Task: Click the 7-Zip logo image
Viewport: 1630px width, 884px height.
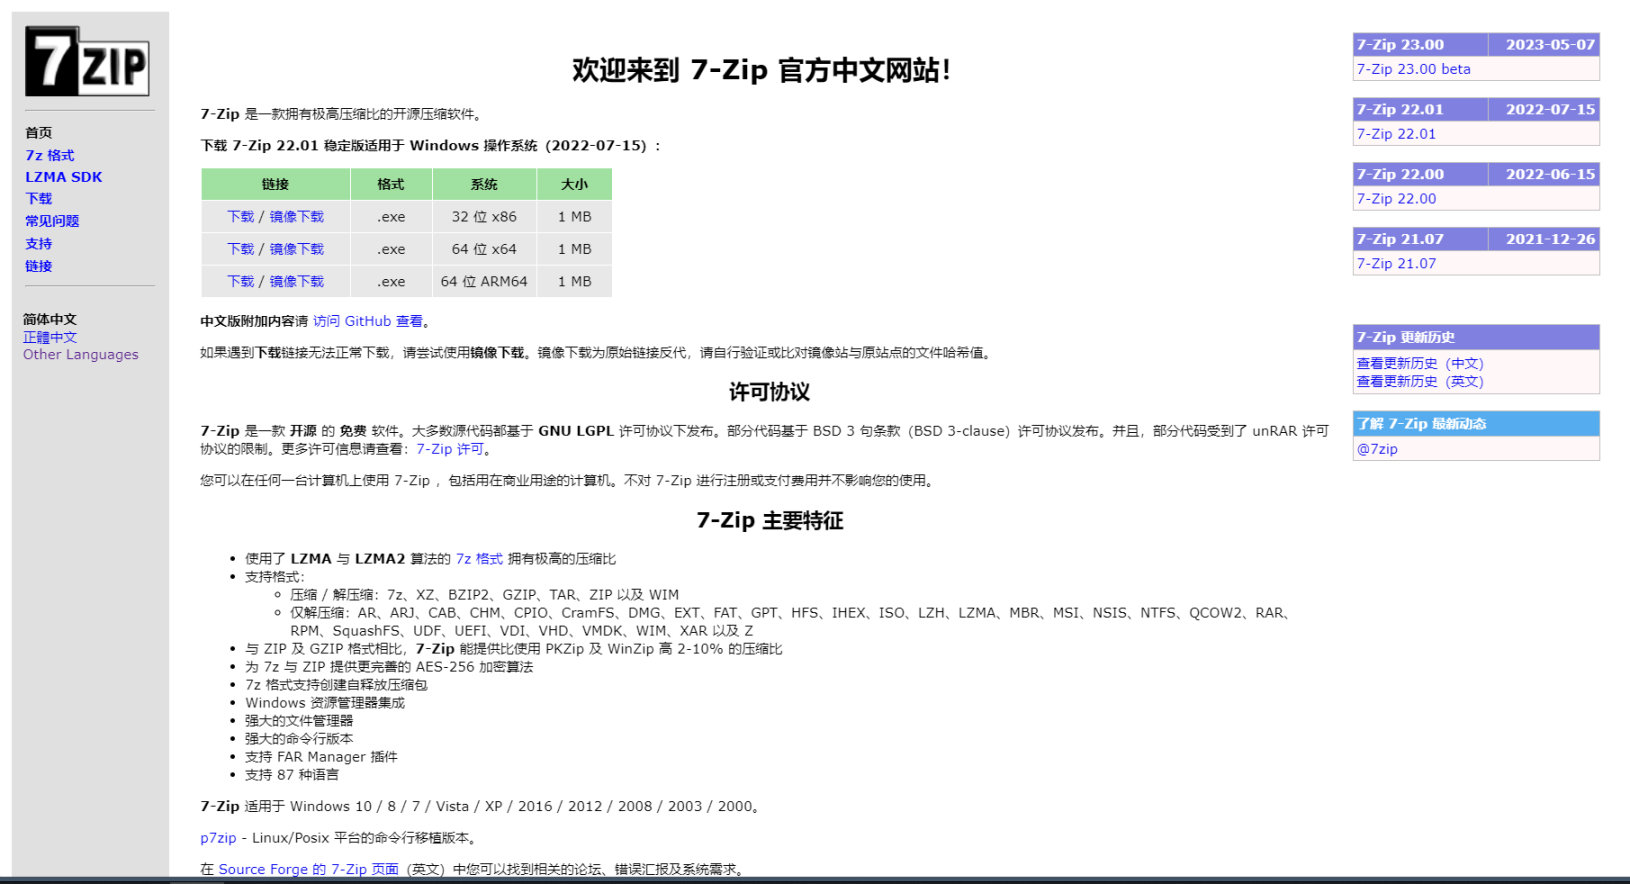Action: coord(87,62)
